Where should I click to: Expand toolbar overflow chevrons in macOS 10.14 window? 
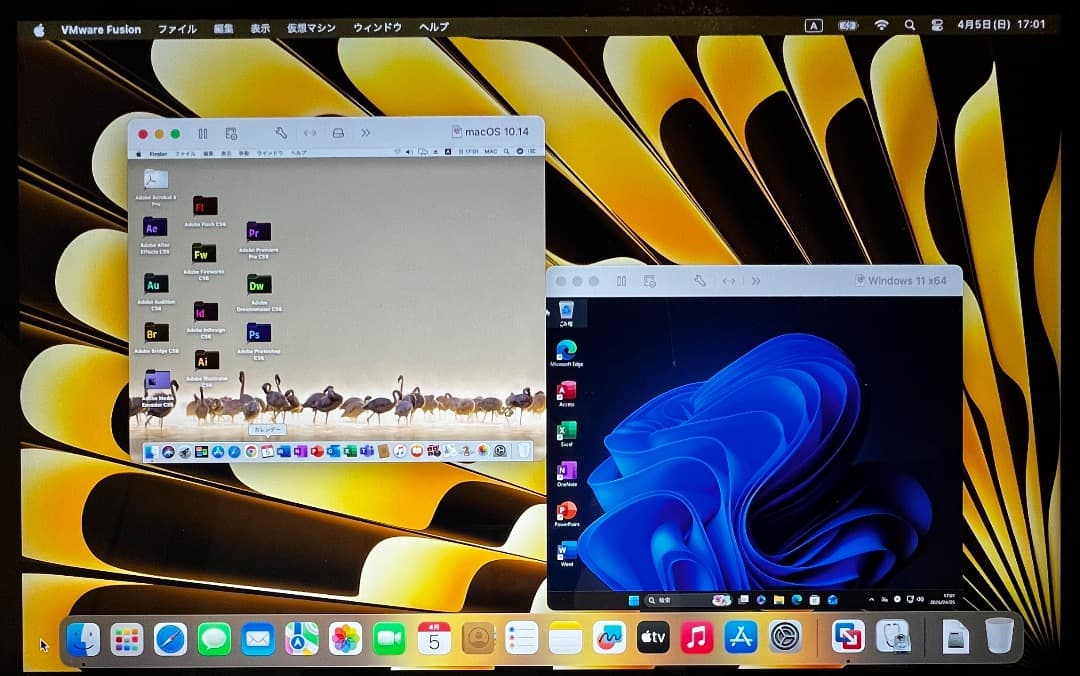coord(366,132)
